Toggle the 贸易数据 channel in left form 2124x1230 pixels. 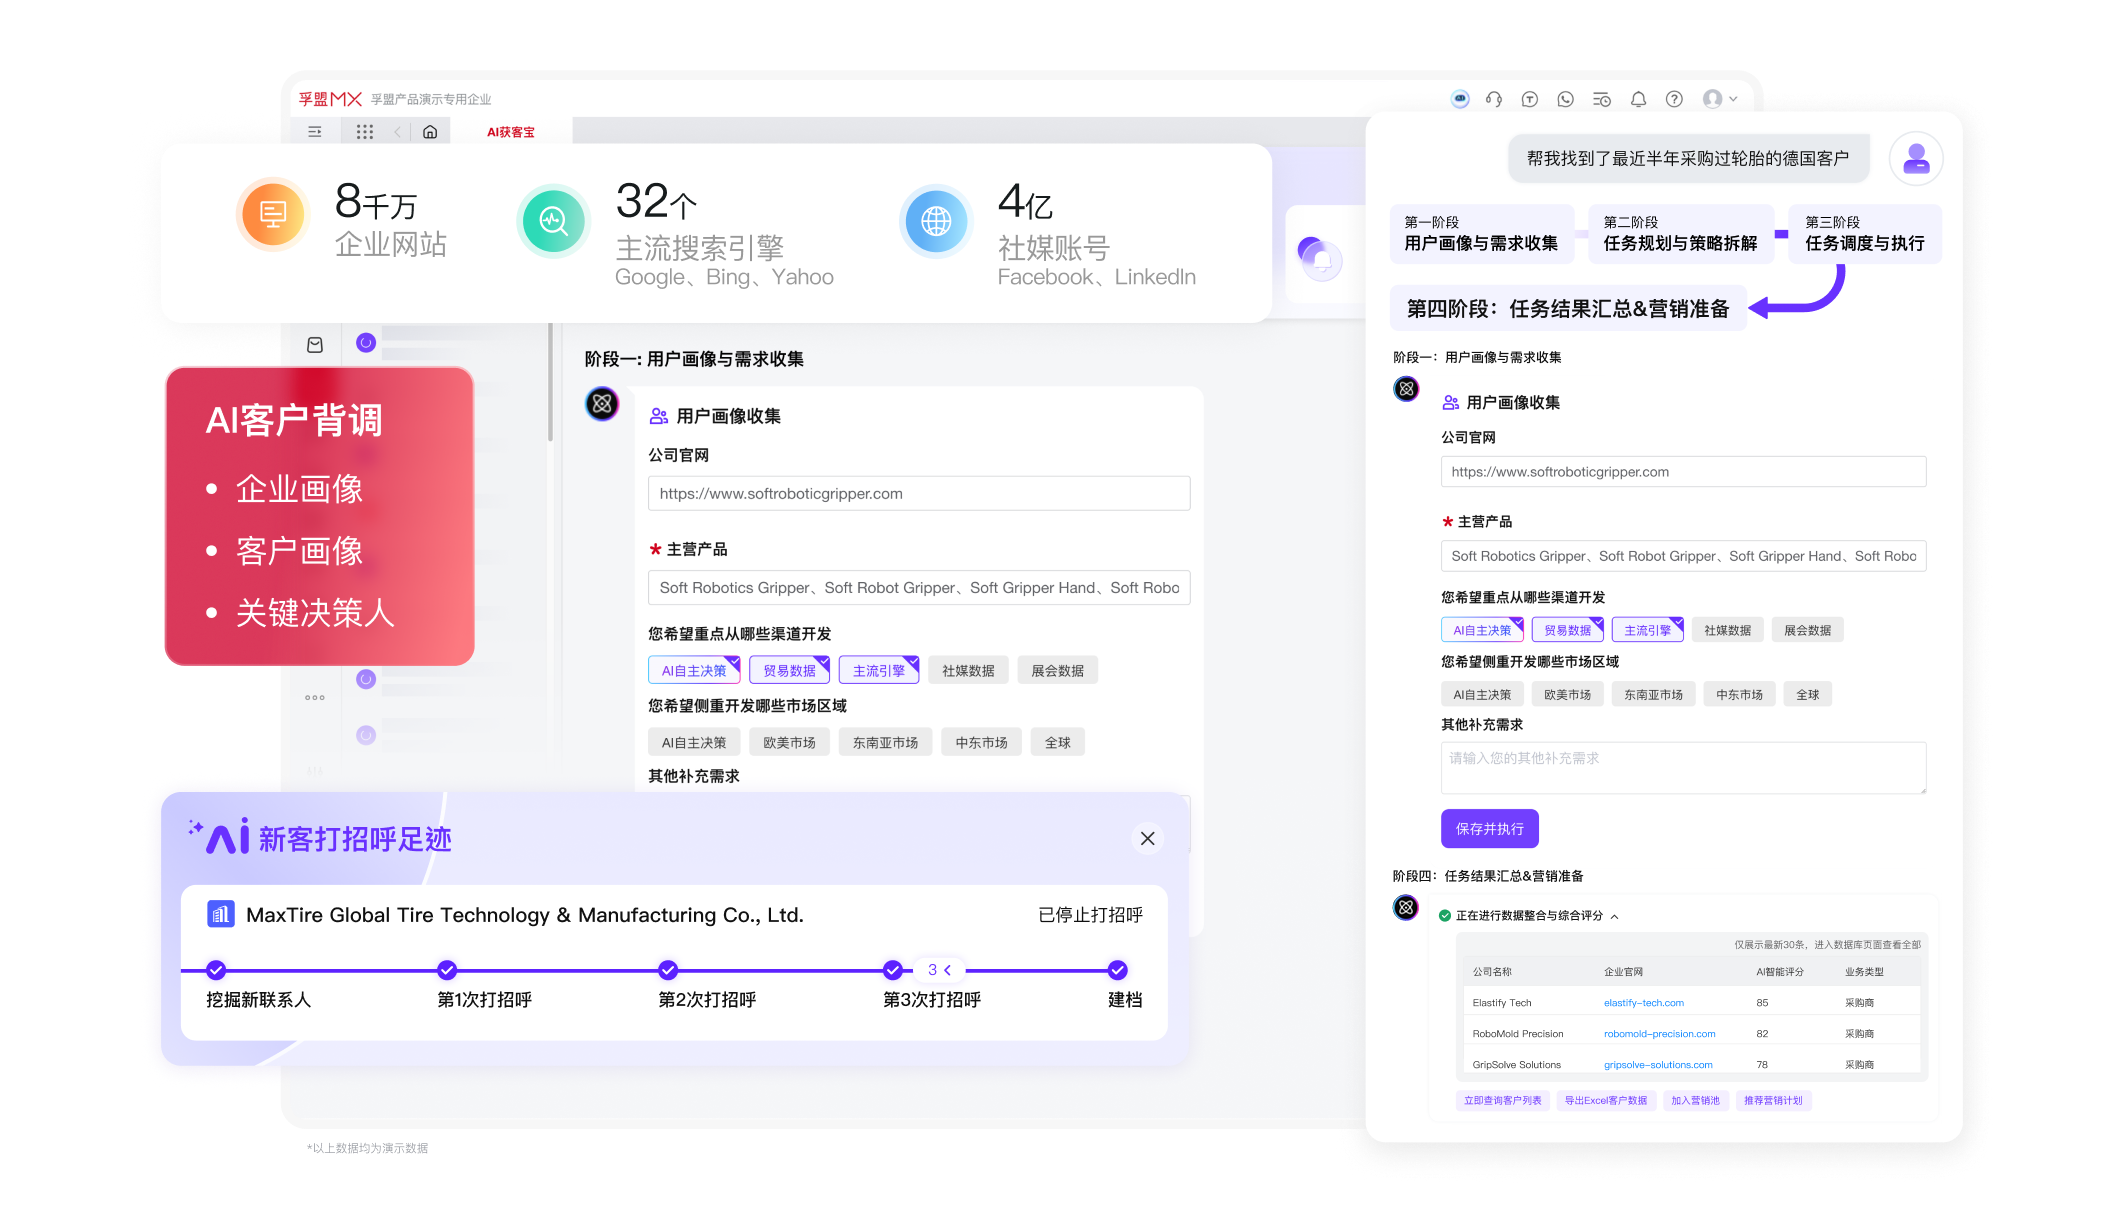(x=789, y=670)
